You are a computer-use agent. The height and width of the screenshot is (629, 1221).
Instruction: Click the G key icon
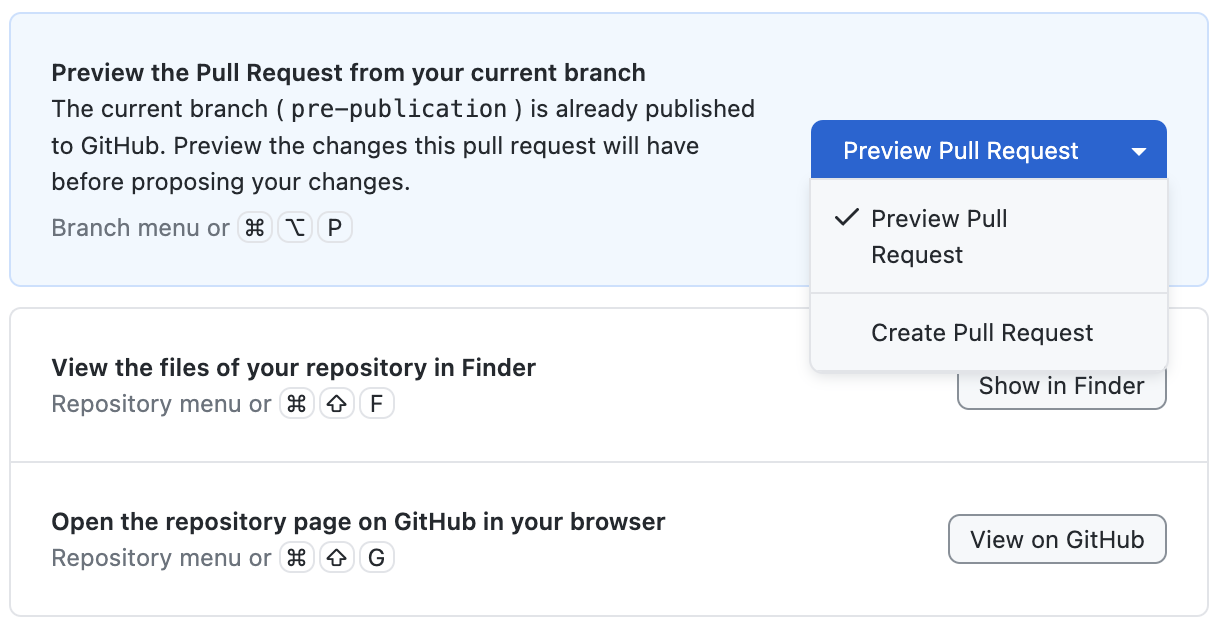pos(377,558)
